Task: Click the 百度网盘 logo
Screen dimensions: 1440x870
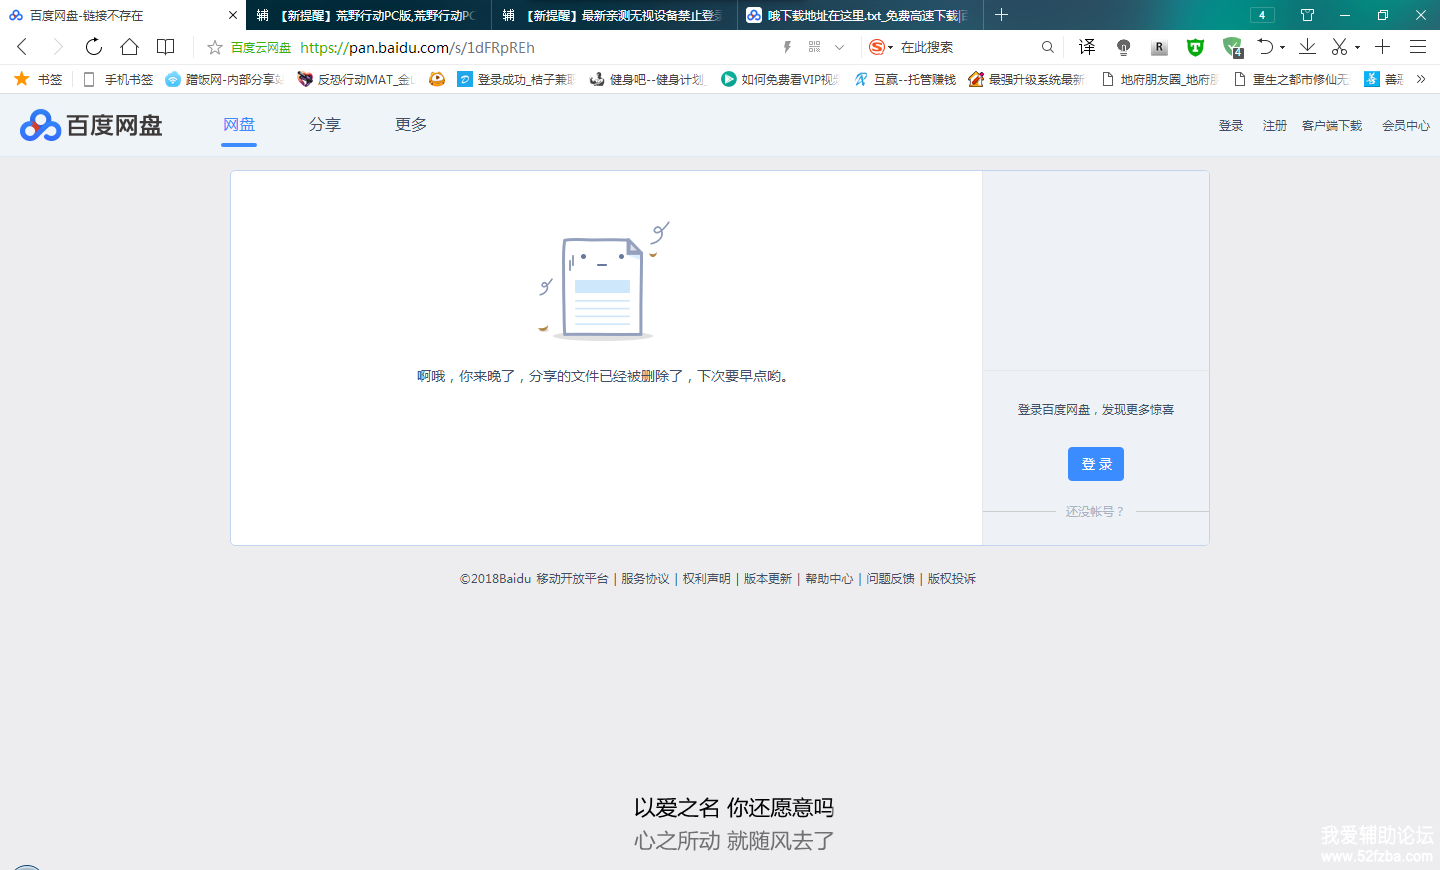Action: [91, 125]
